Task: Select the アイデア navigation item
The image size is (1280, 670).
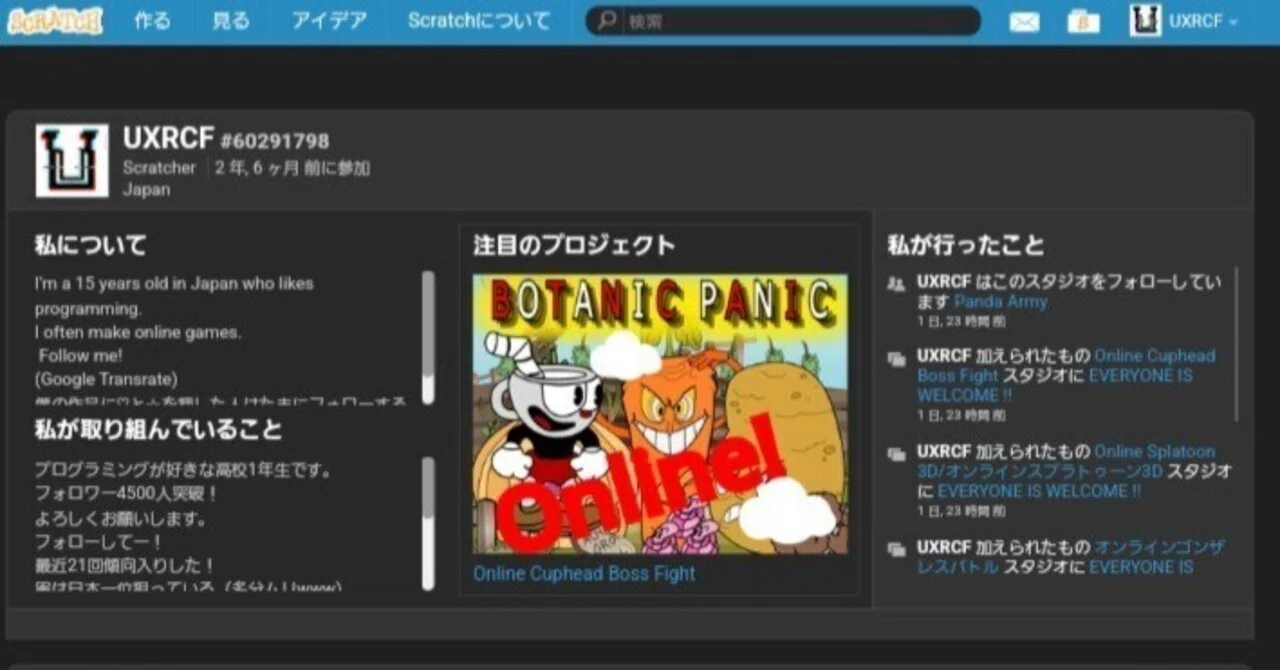Action: click(x=329, y=21)
